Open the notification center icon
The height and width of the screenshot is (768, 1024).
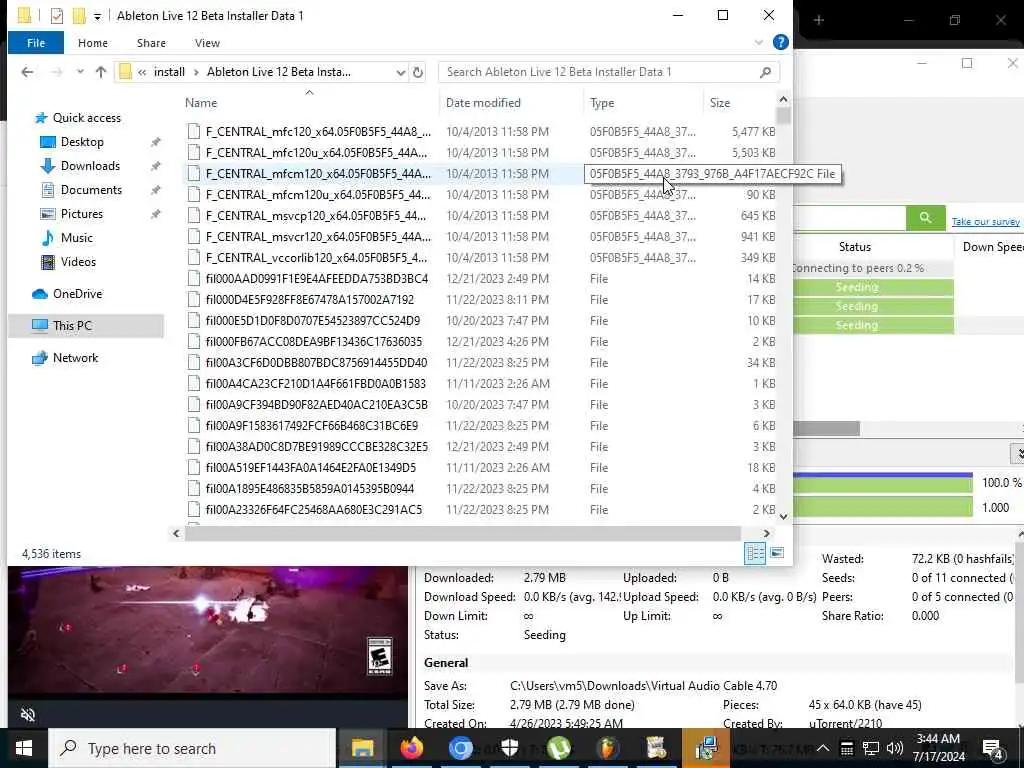pyautogui.click(x=992, y=749)
